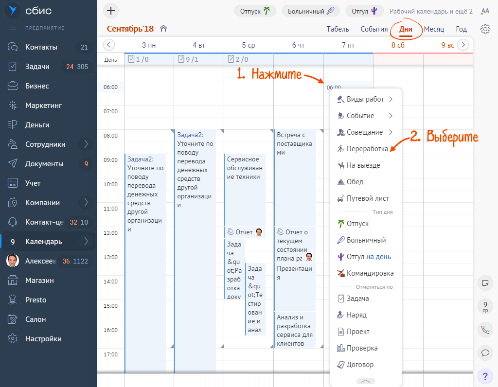This screenshot has width=498, height=387.
Task: Expand Совещание submenu arrow
Action: [390, 132]
